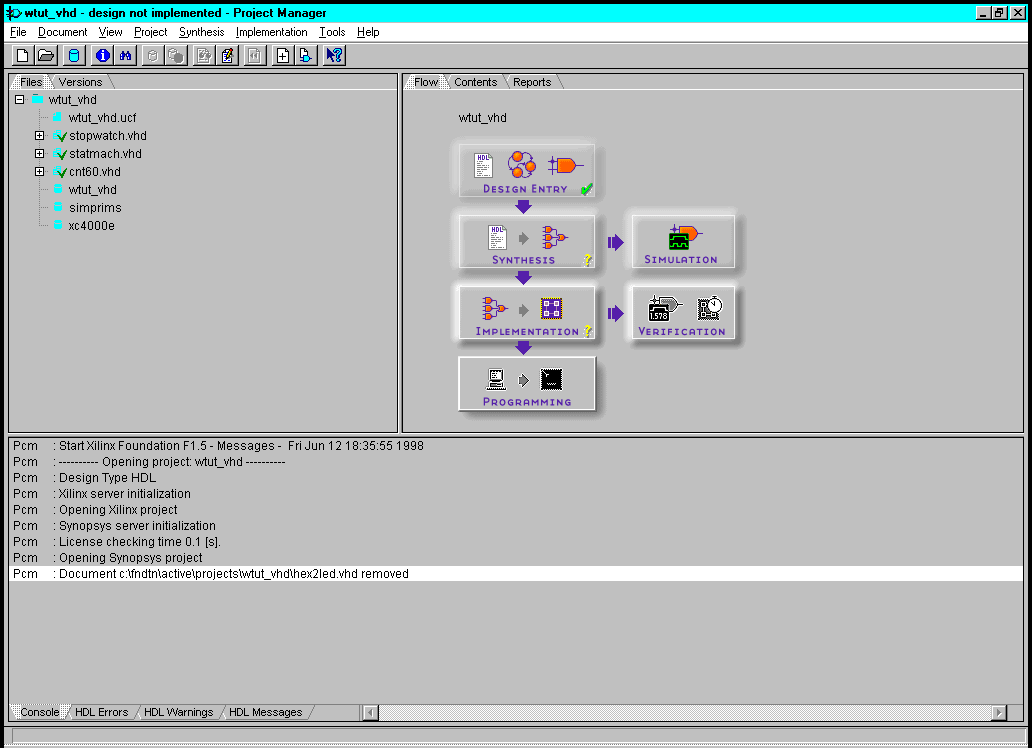
Task: Select xc4000e library in the tree
Action: pyautogui.click(x=91, y=226)
